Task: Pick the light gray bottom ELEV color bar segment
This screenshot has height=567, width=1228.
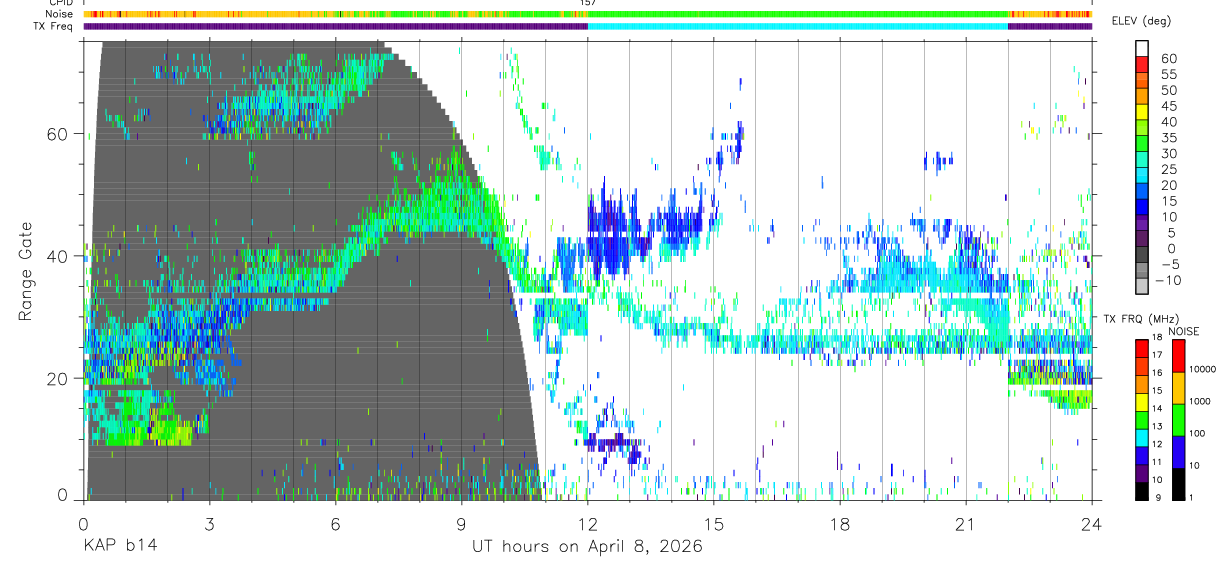Action: pos(1143,287)
